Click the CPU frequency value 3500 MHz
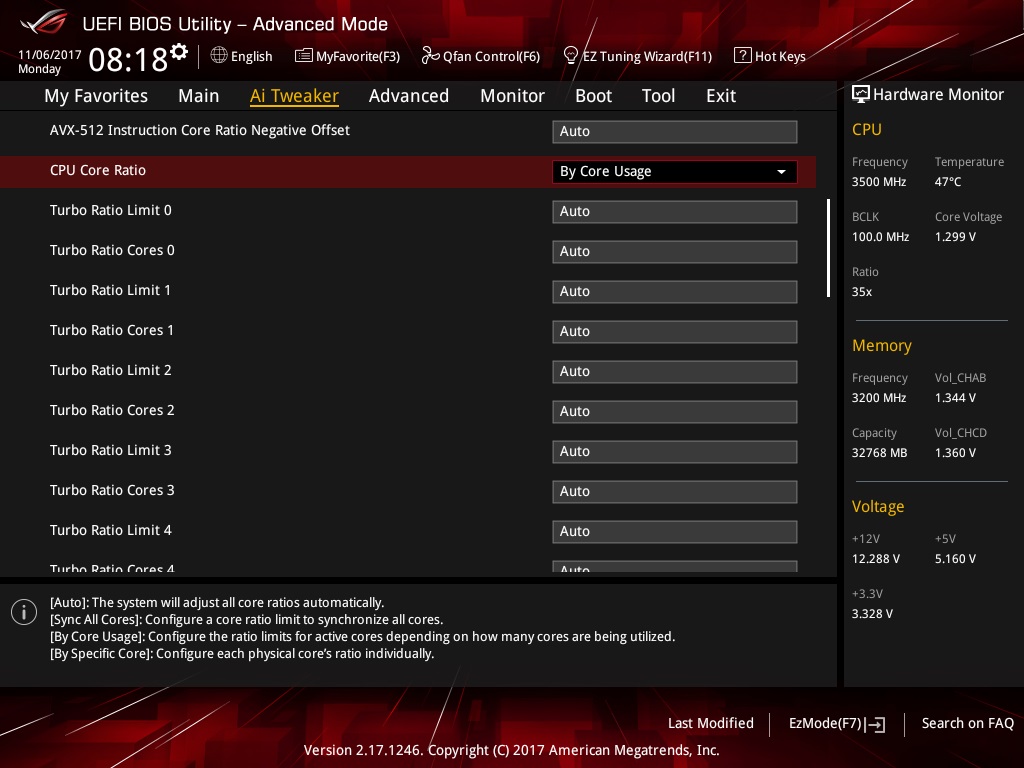Viewport: 1024px width, 768px height. click(x=879, y=182)
